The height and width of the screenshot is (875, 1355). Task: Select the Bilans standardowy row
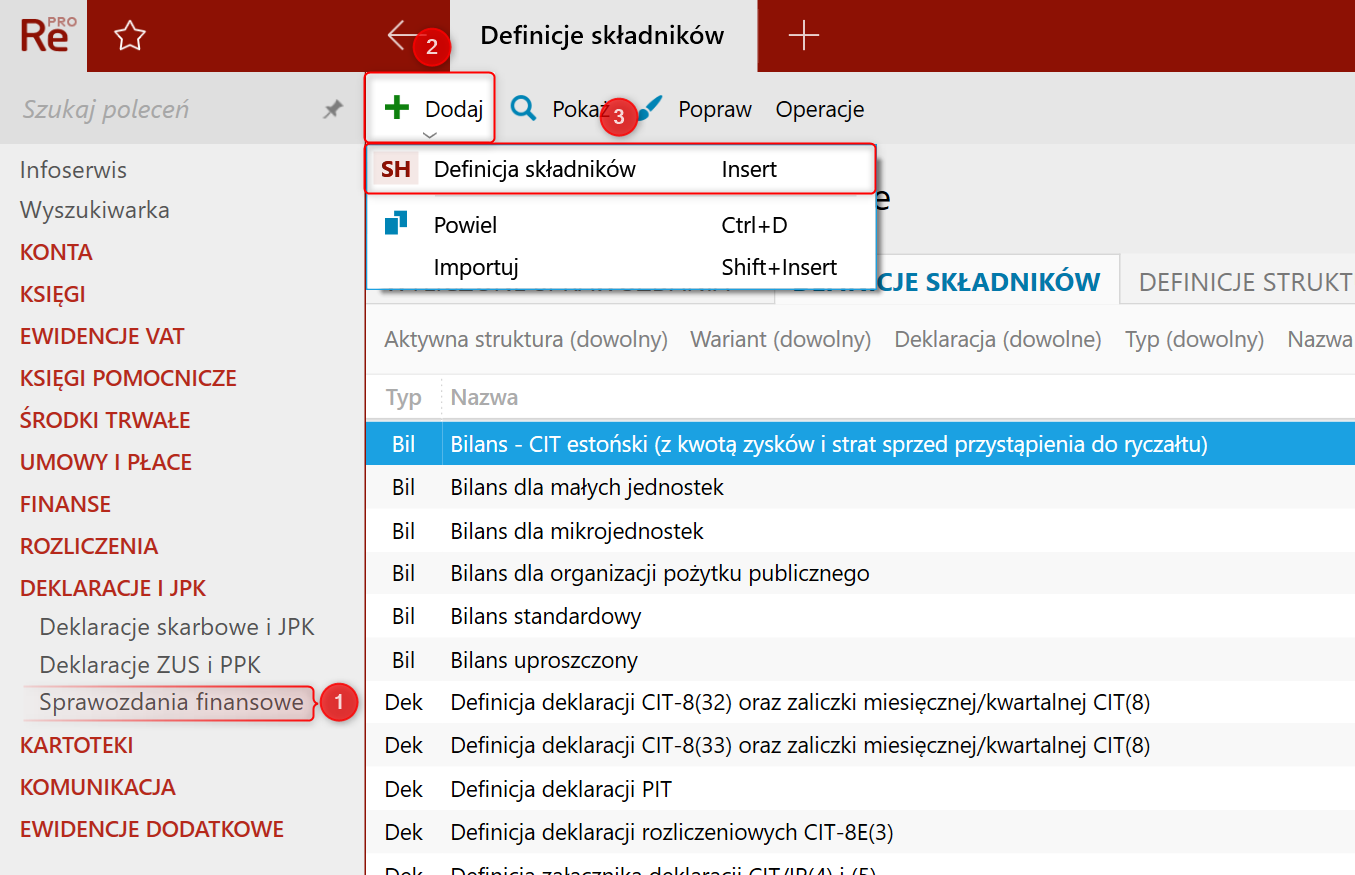[860, 616]
